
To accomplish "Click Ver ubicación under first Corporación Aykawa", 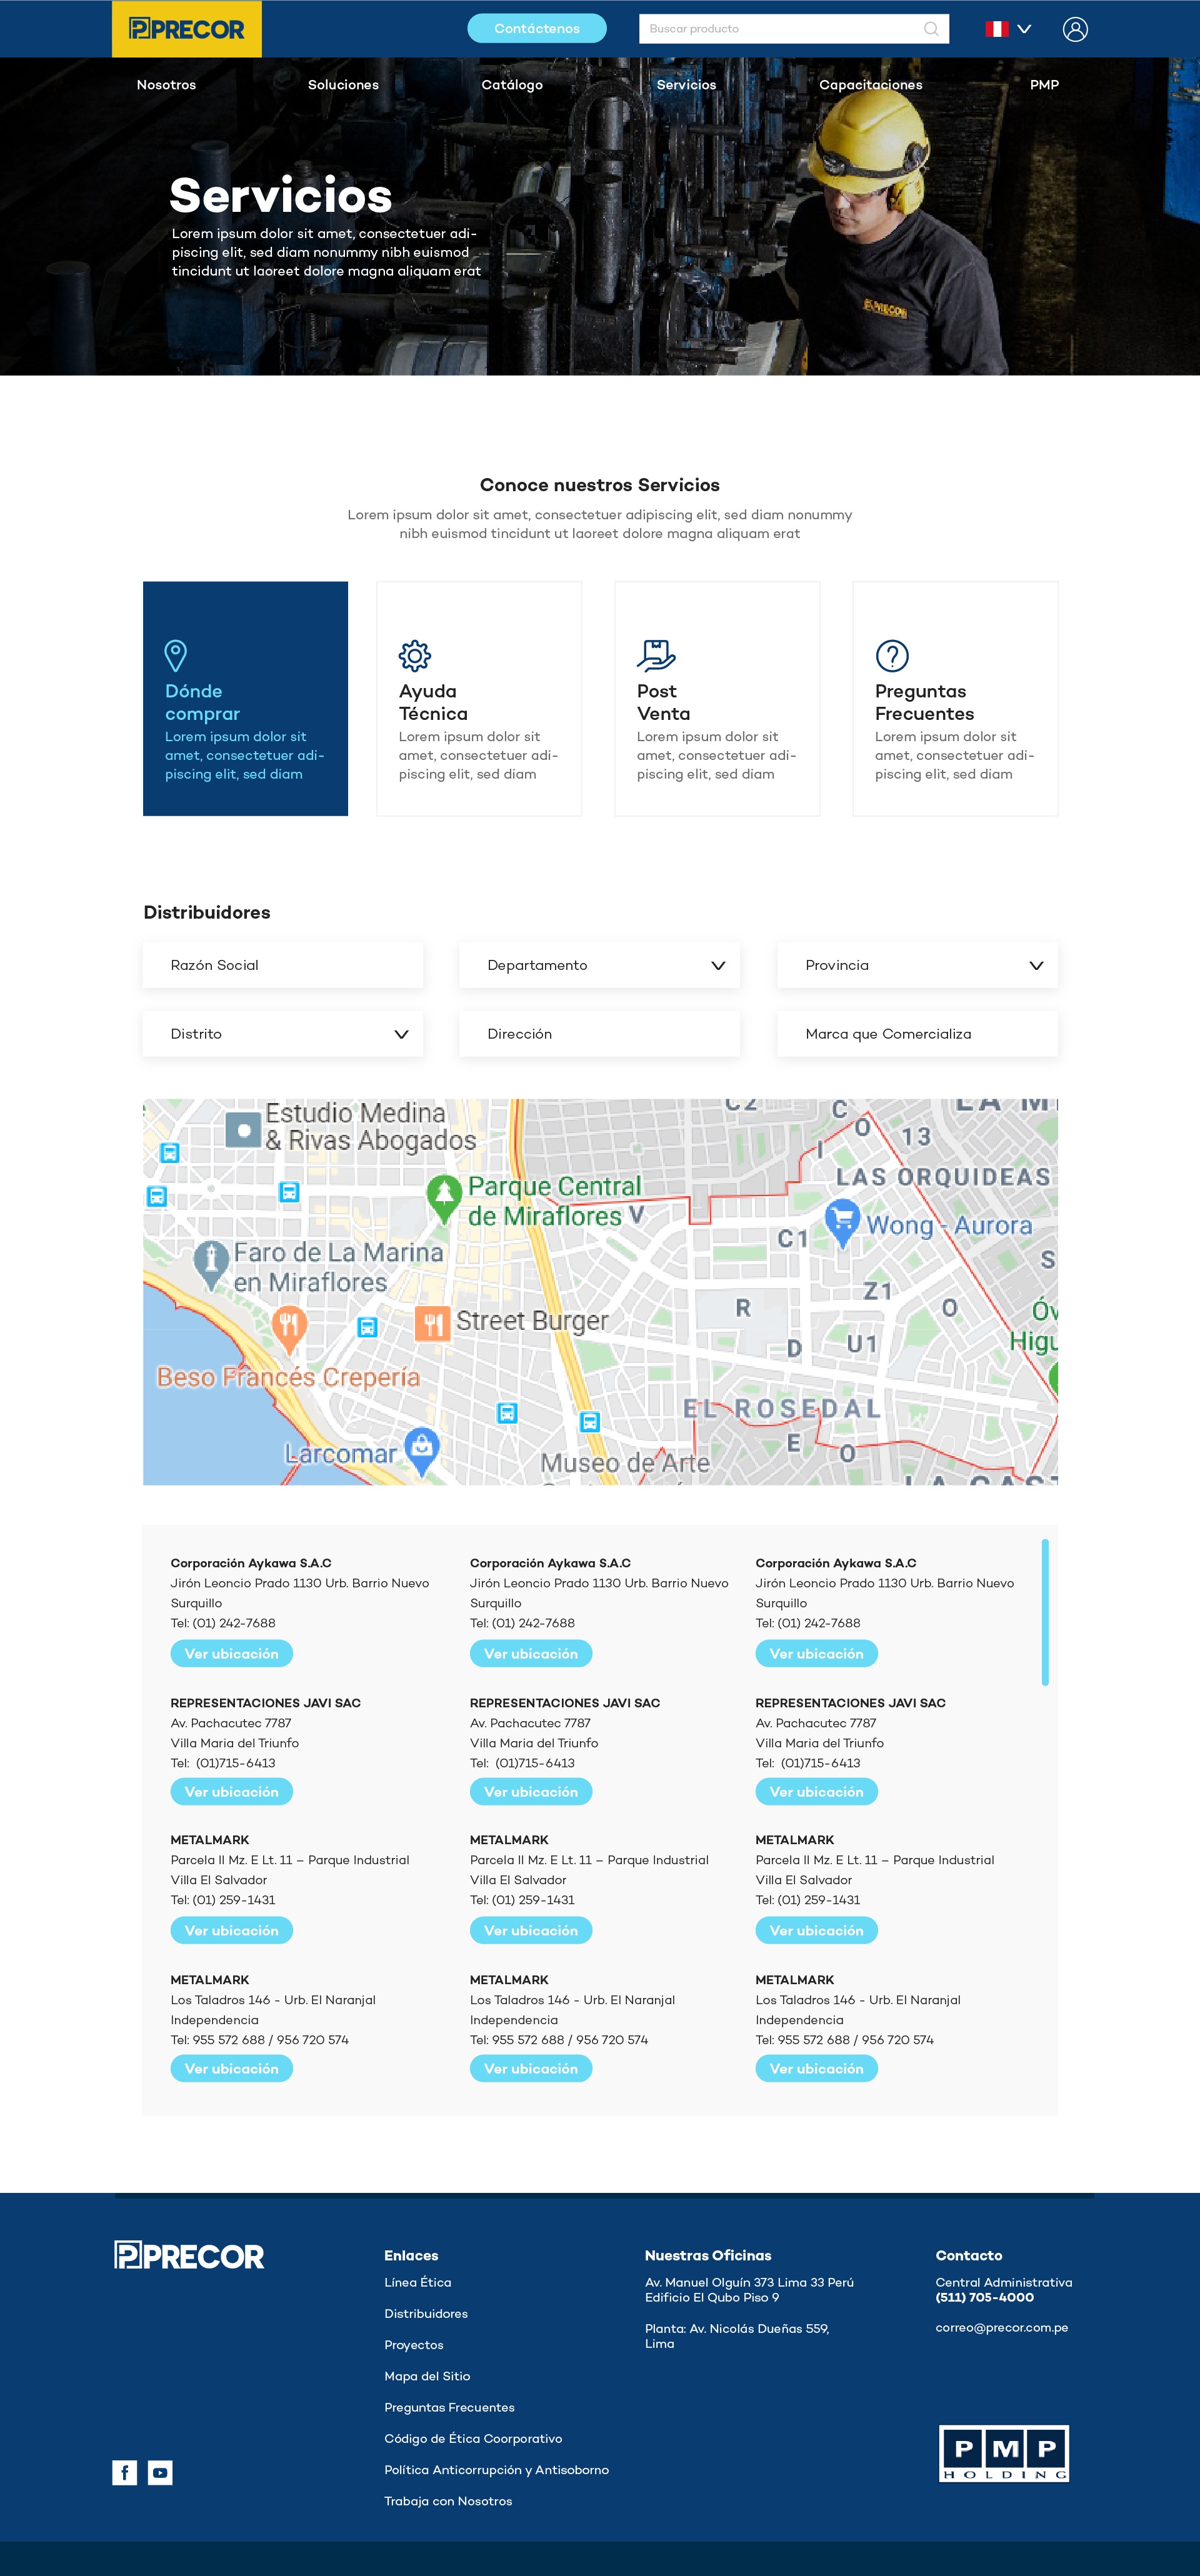I will [x=231, y=1653].
